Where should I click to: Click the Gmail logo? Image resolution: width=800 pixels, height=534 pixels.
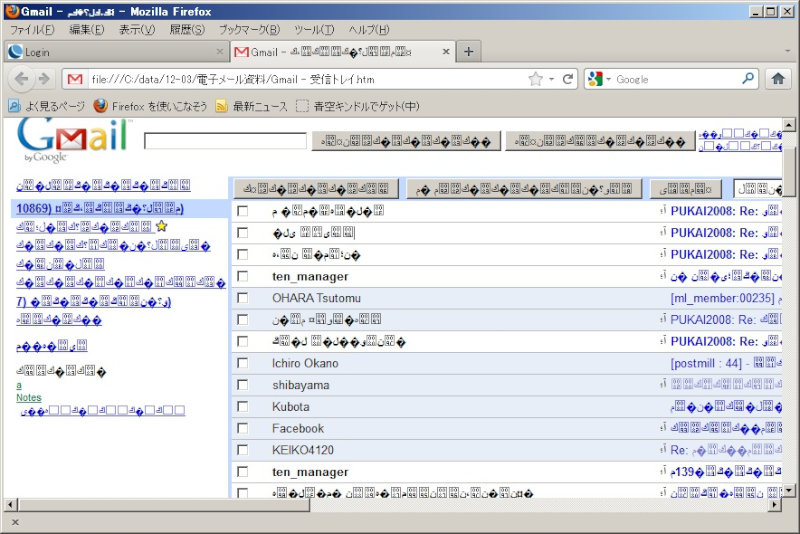coord(72,139)
